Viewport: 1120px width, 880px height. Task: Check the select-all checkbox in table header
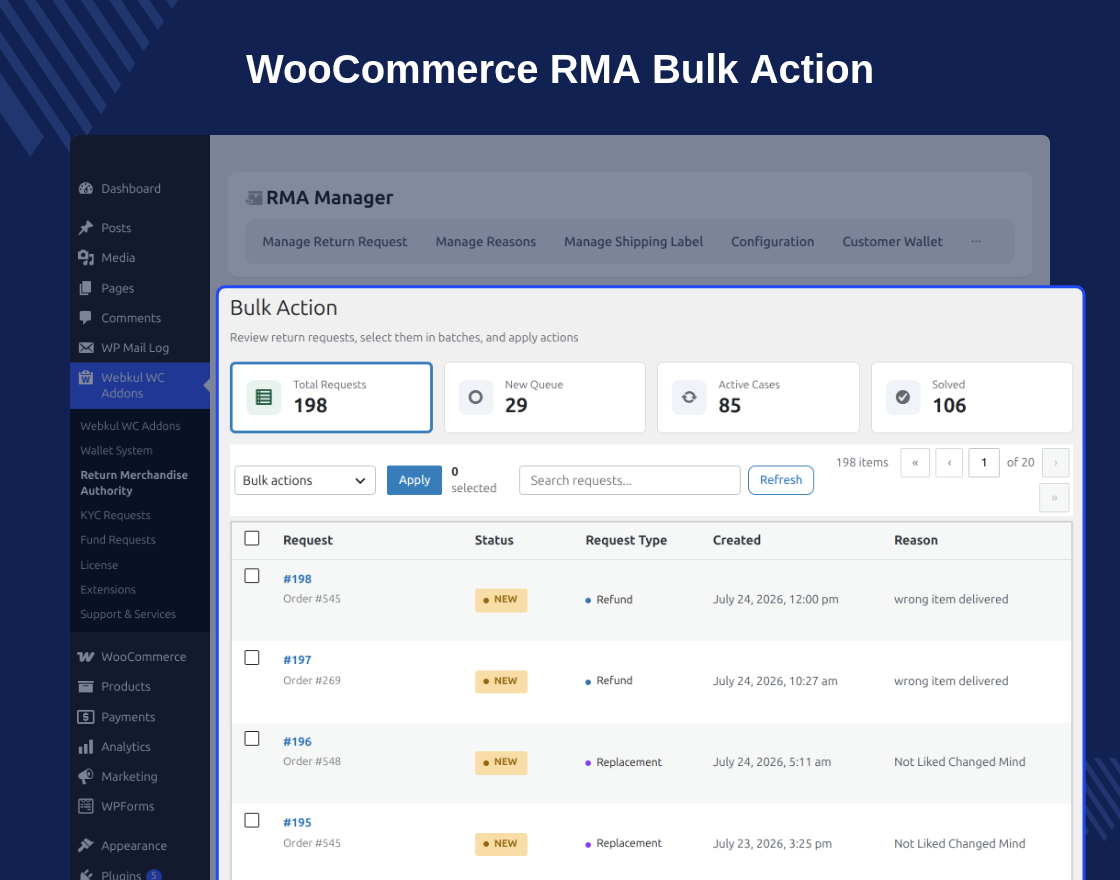coord(252,538)
